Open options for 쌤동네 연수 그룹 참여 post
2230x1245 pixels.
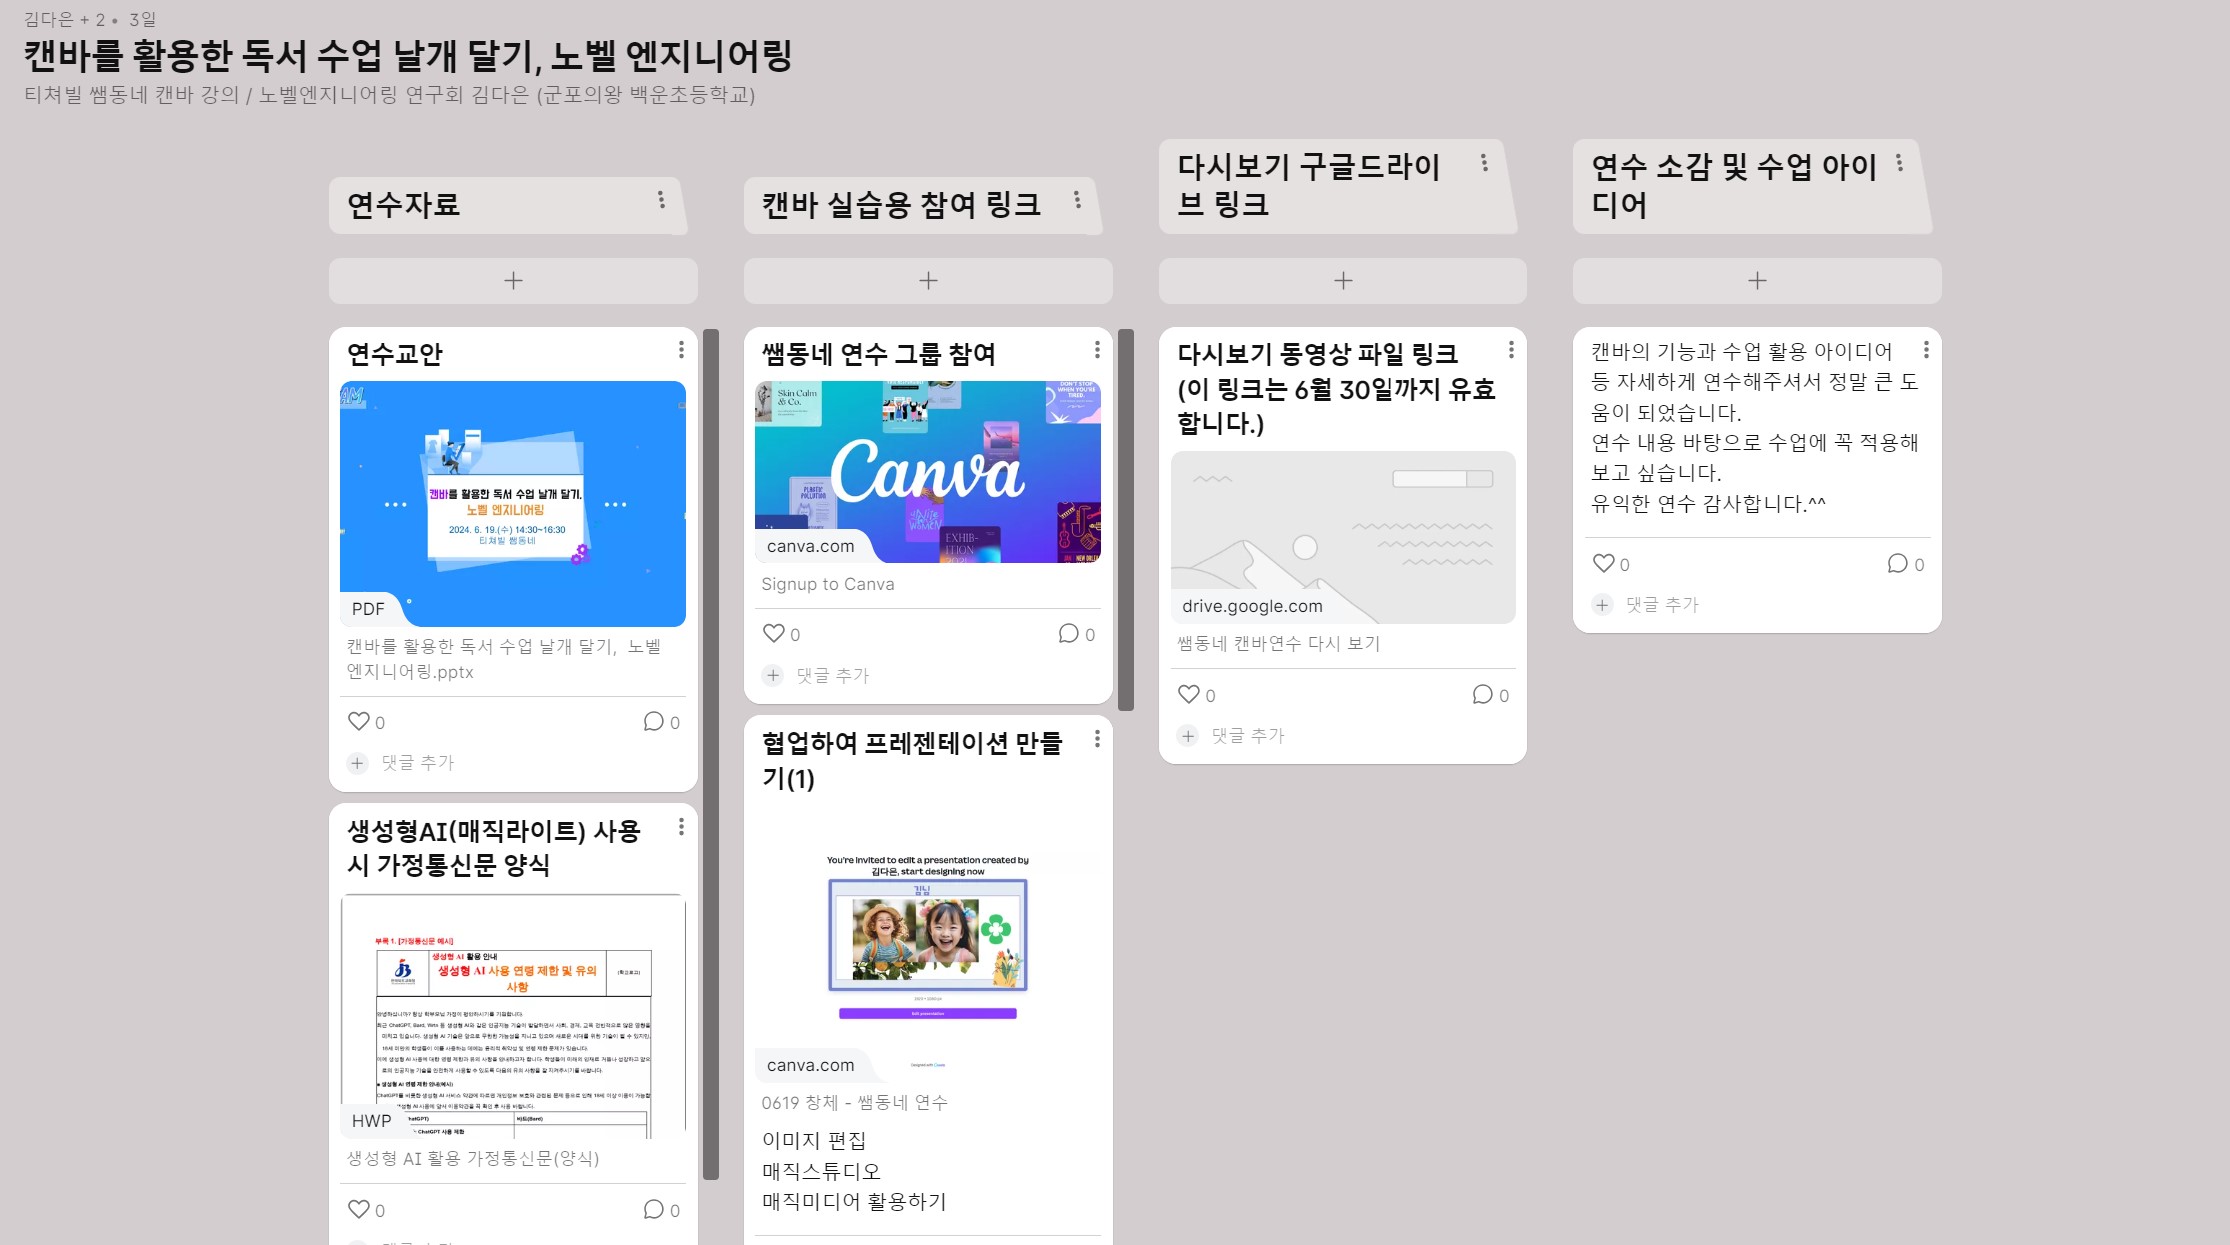1097,350
